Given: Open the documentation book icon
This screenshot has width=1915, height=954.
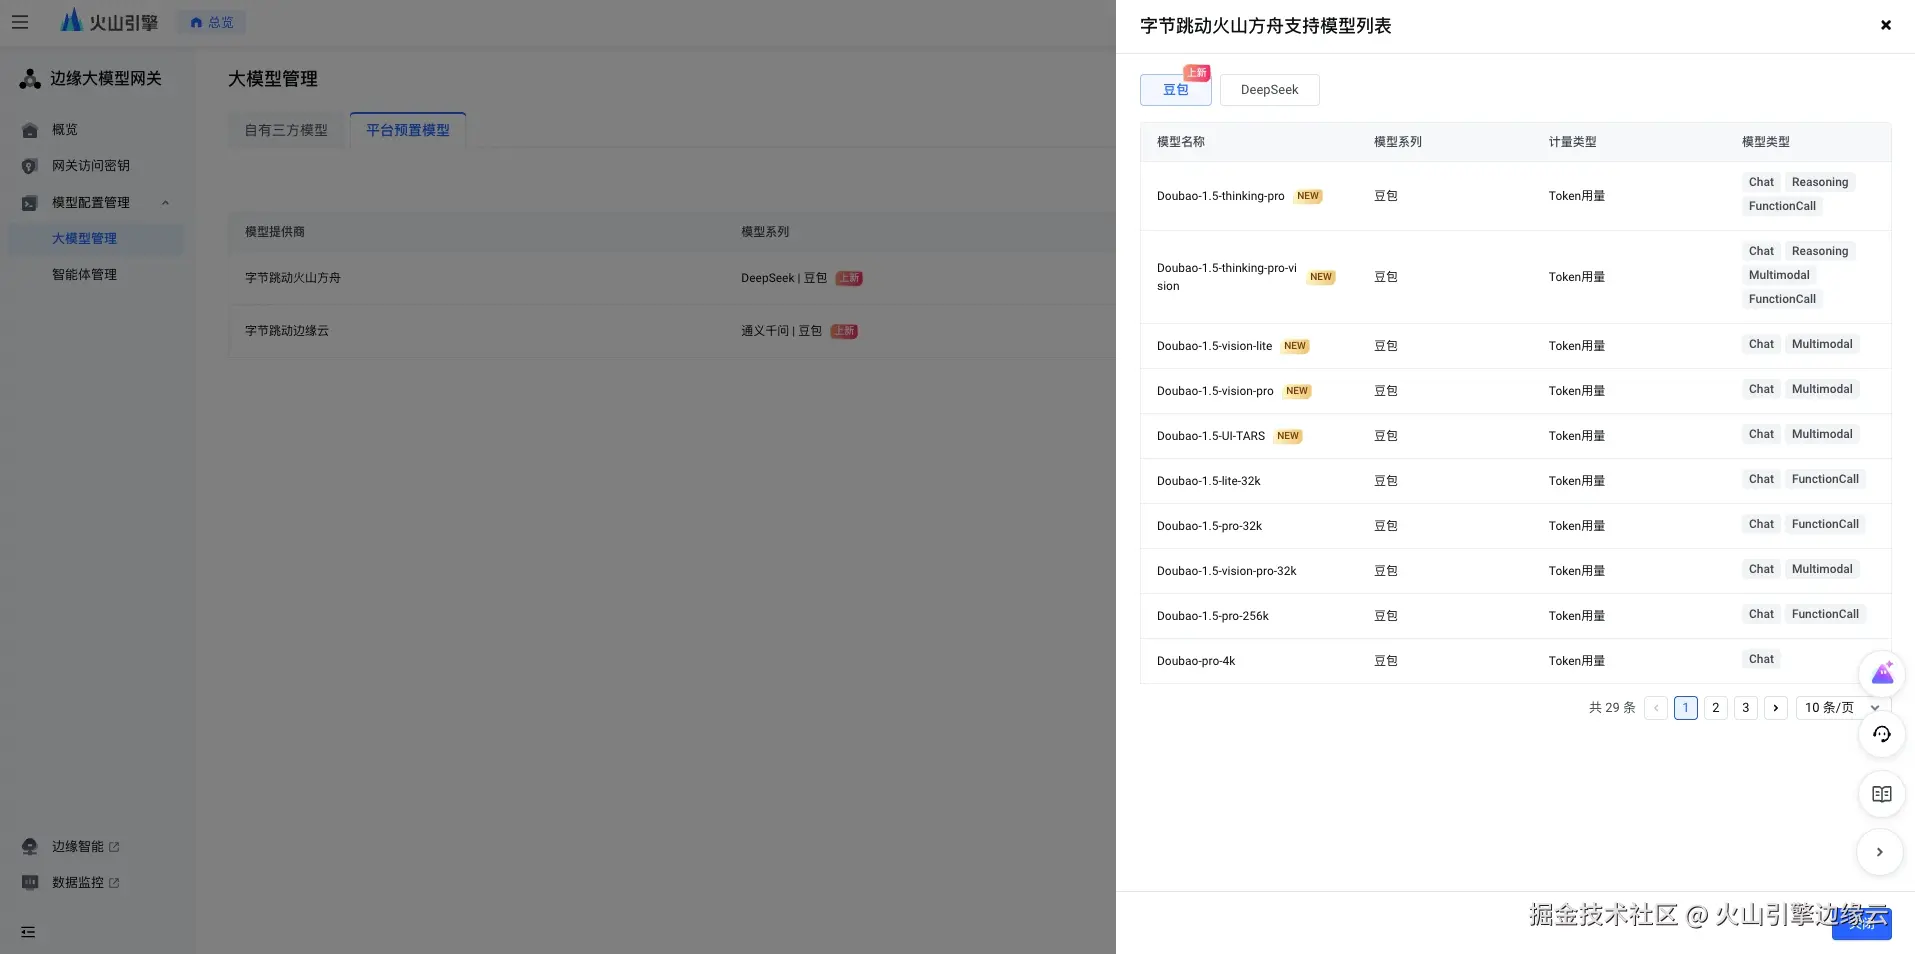Looking at the screenshot, I should point(1882,794).
